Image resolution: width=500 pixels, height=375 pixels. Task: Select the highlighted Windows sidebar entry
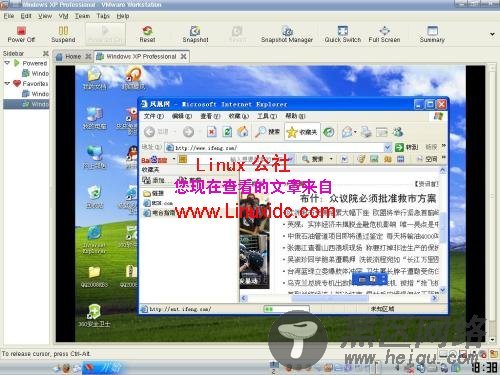coord(26,104)
